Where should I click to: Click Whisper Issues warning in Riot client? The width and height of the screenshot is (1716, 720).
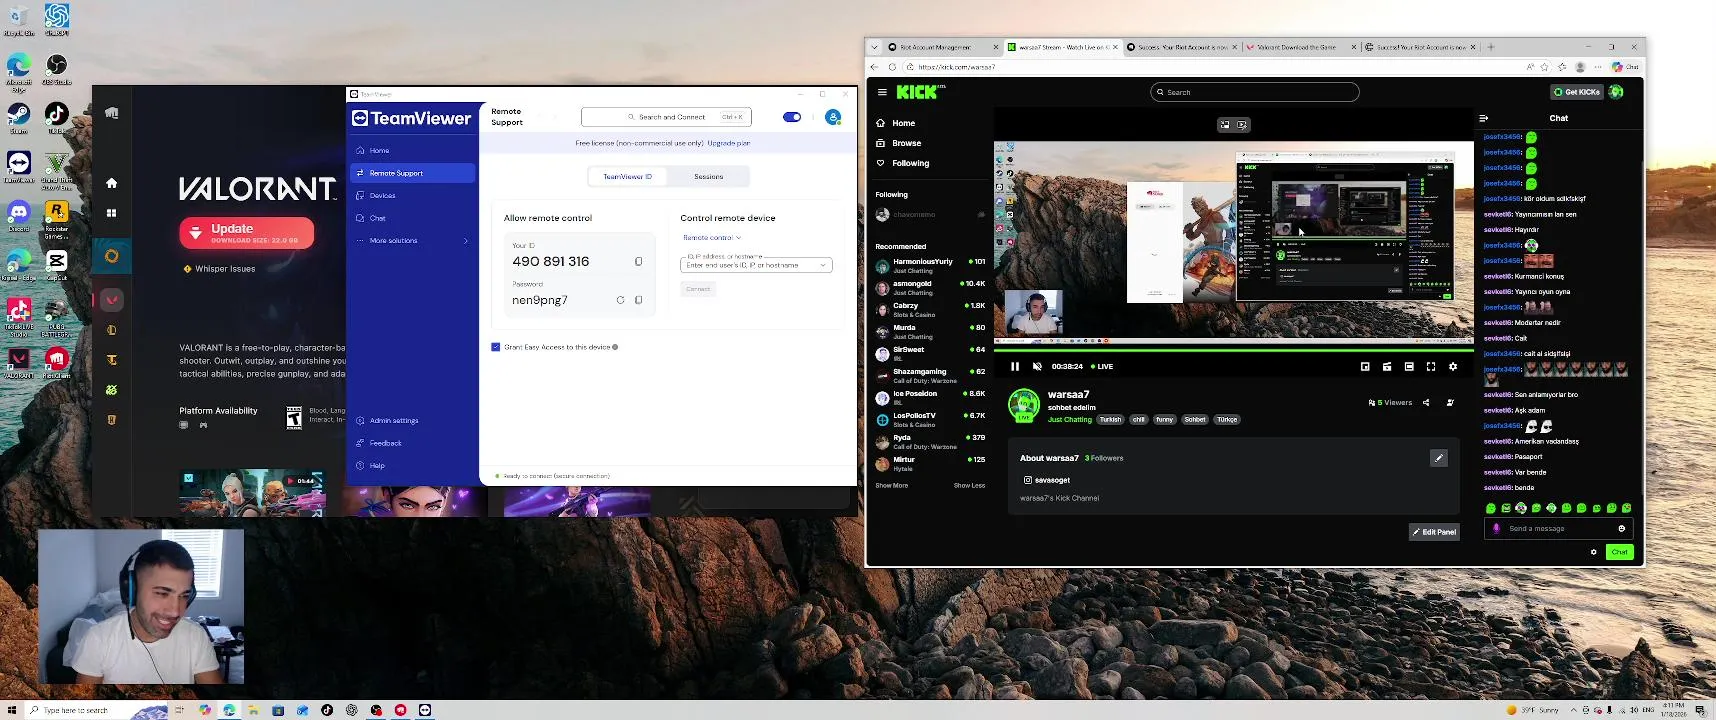point(219,269)
